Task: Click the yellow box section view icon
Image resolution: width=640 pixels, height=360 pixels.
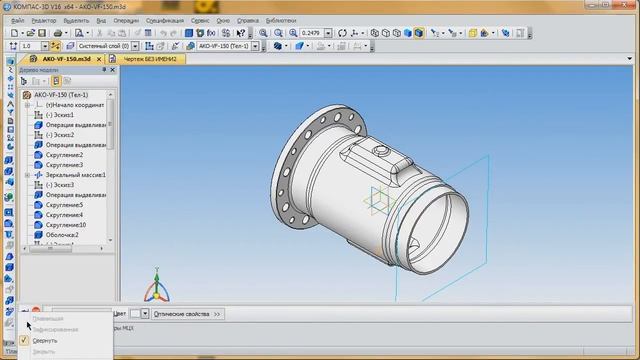Action: [473, 33]
